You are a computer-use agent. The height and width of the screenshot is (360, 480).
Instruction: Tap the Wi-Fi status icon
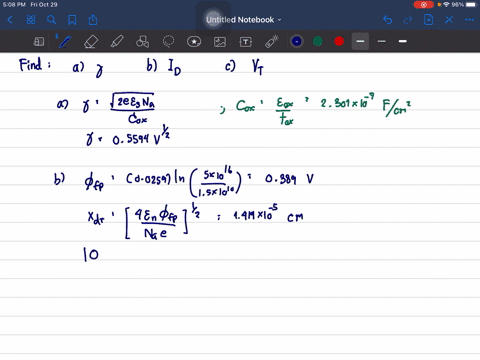click(x=446, y=5)
